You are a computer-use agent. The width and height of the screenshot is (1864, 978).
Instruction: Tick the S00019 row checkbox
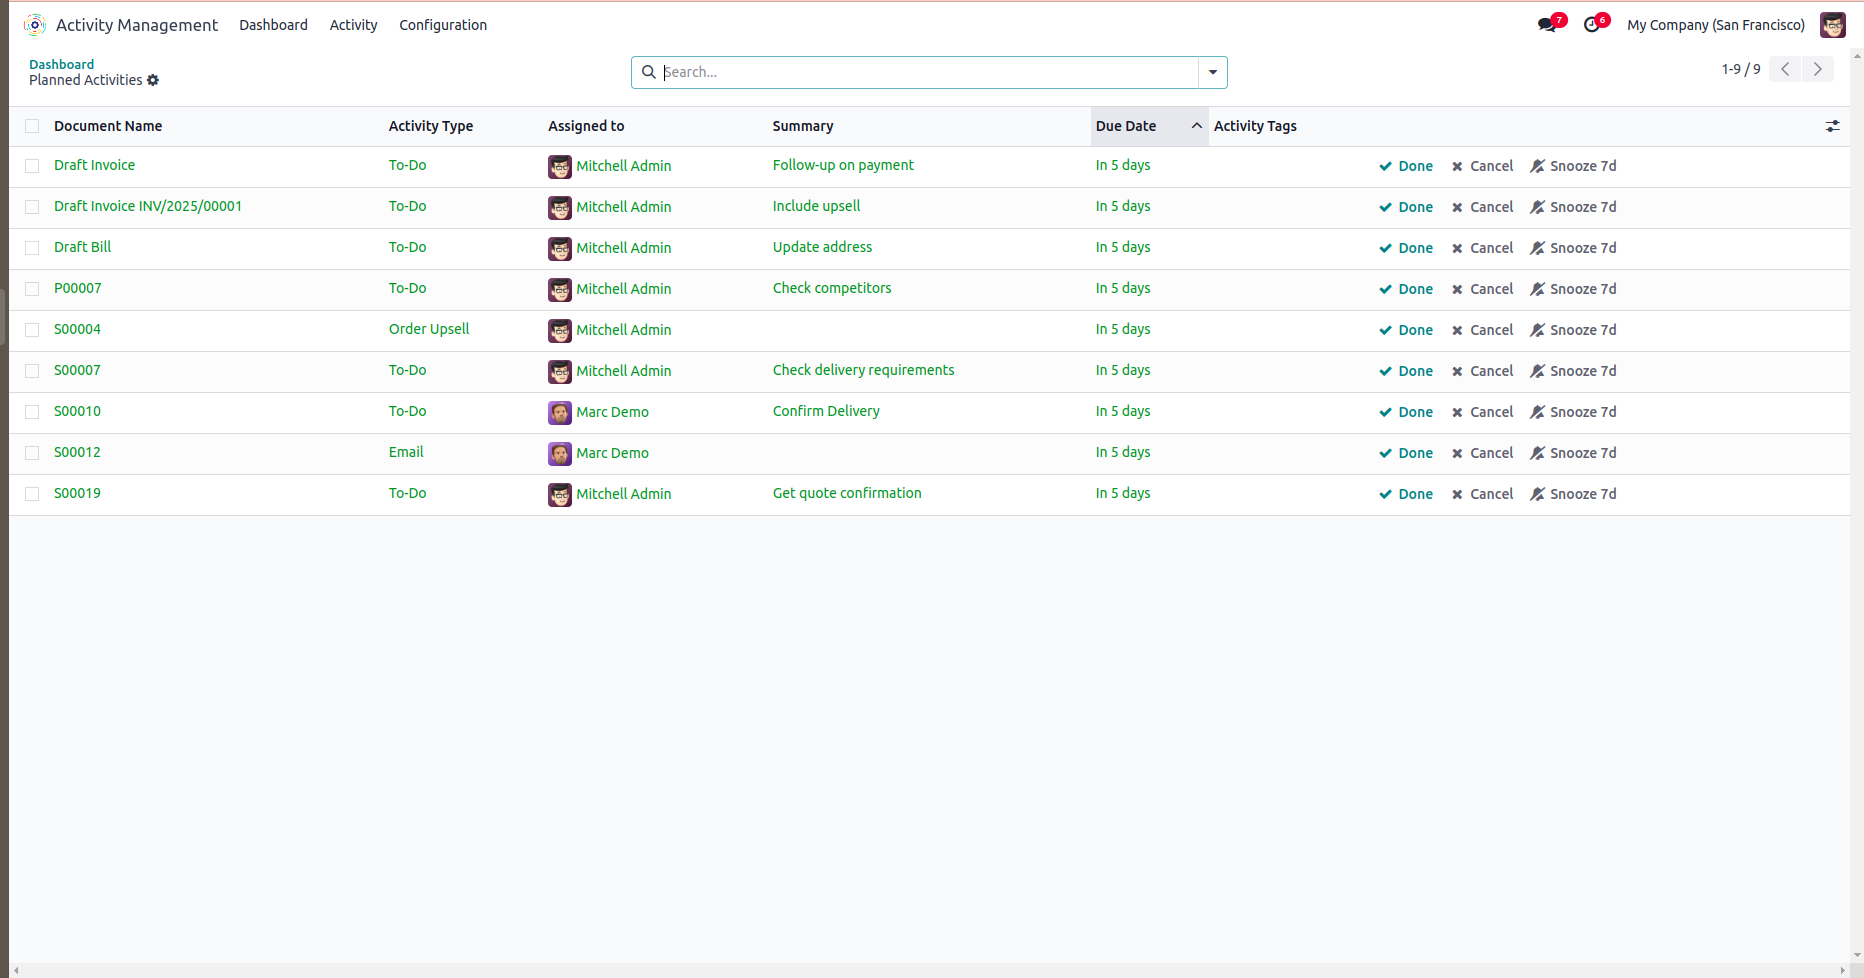32,494
